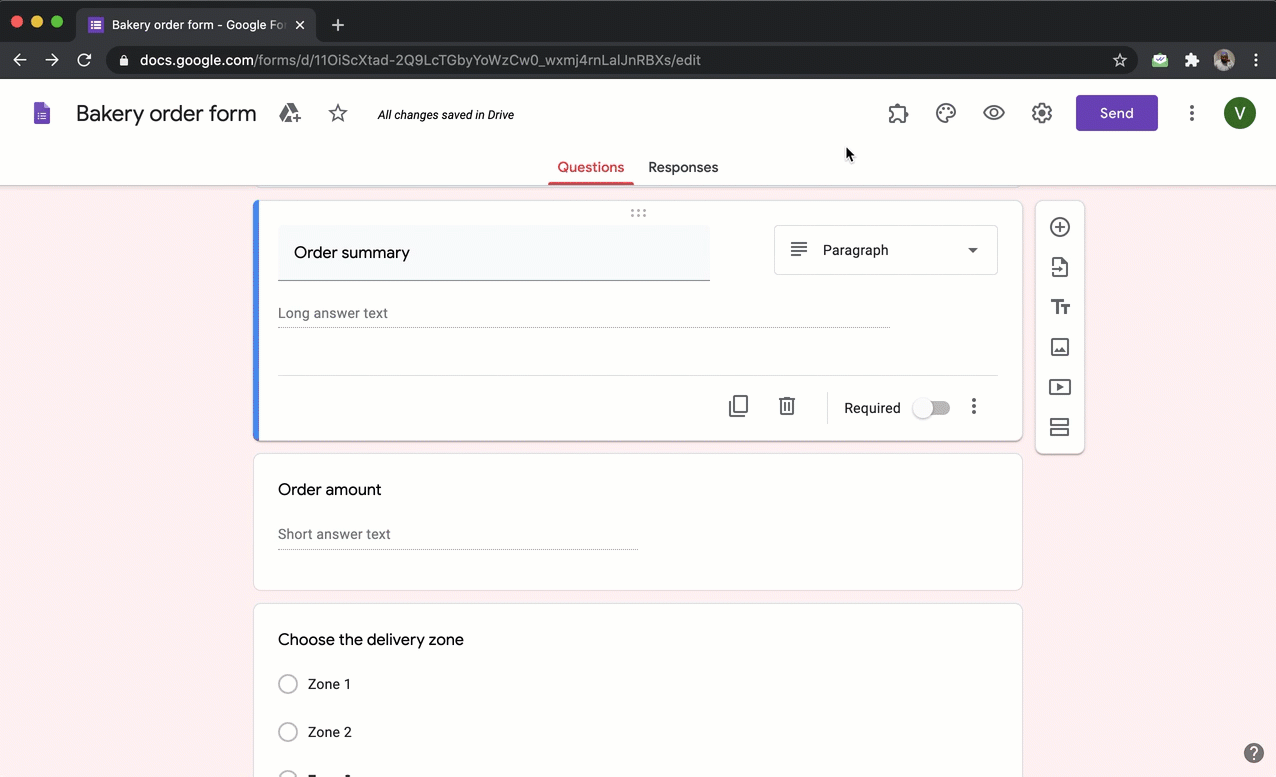Screen dimensions: 1276x777
Task: Toggle Required on the Order summary question
Action: click(x=930, y=408)
